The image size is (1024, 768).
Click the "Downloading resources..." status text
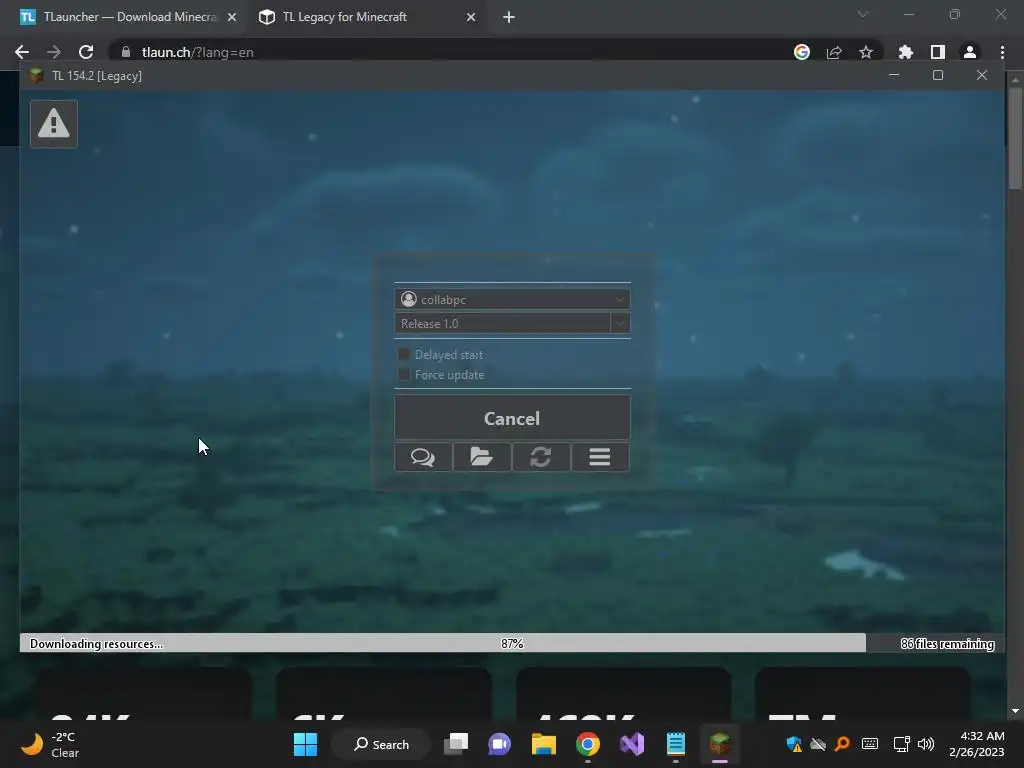pyautogui.click(x=96, y=643)
